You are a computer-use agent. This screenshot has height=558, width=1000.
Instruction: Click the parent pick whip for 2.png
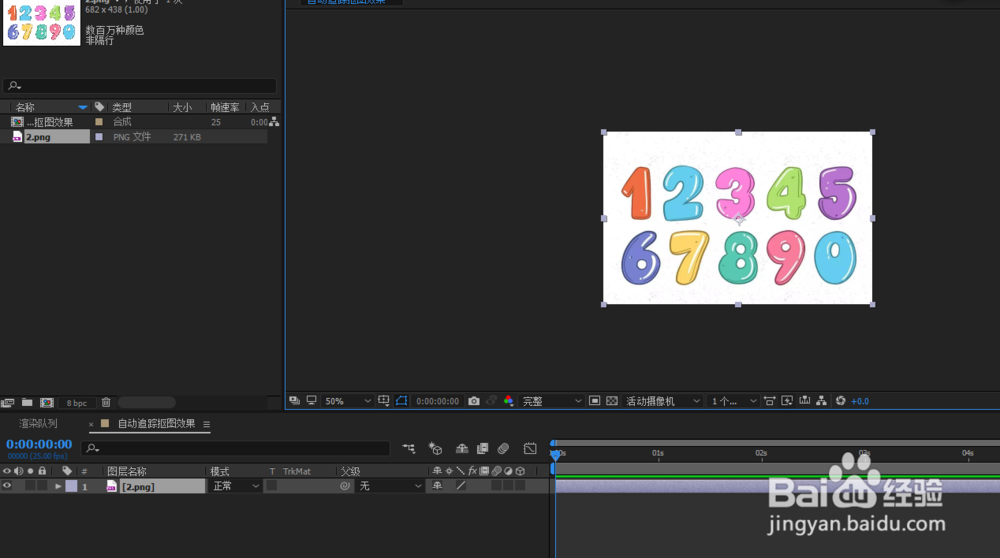click(345, 486)
